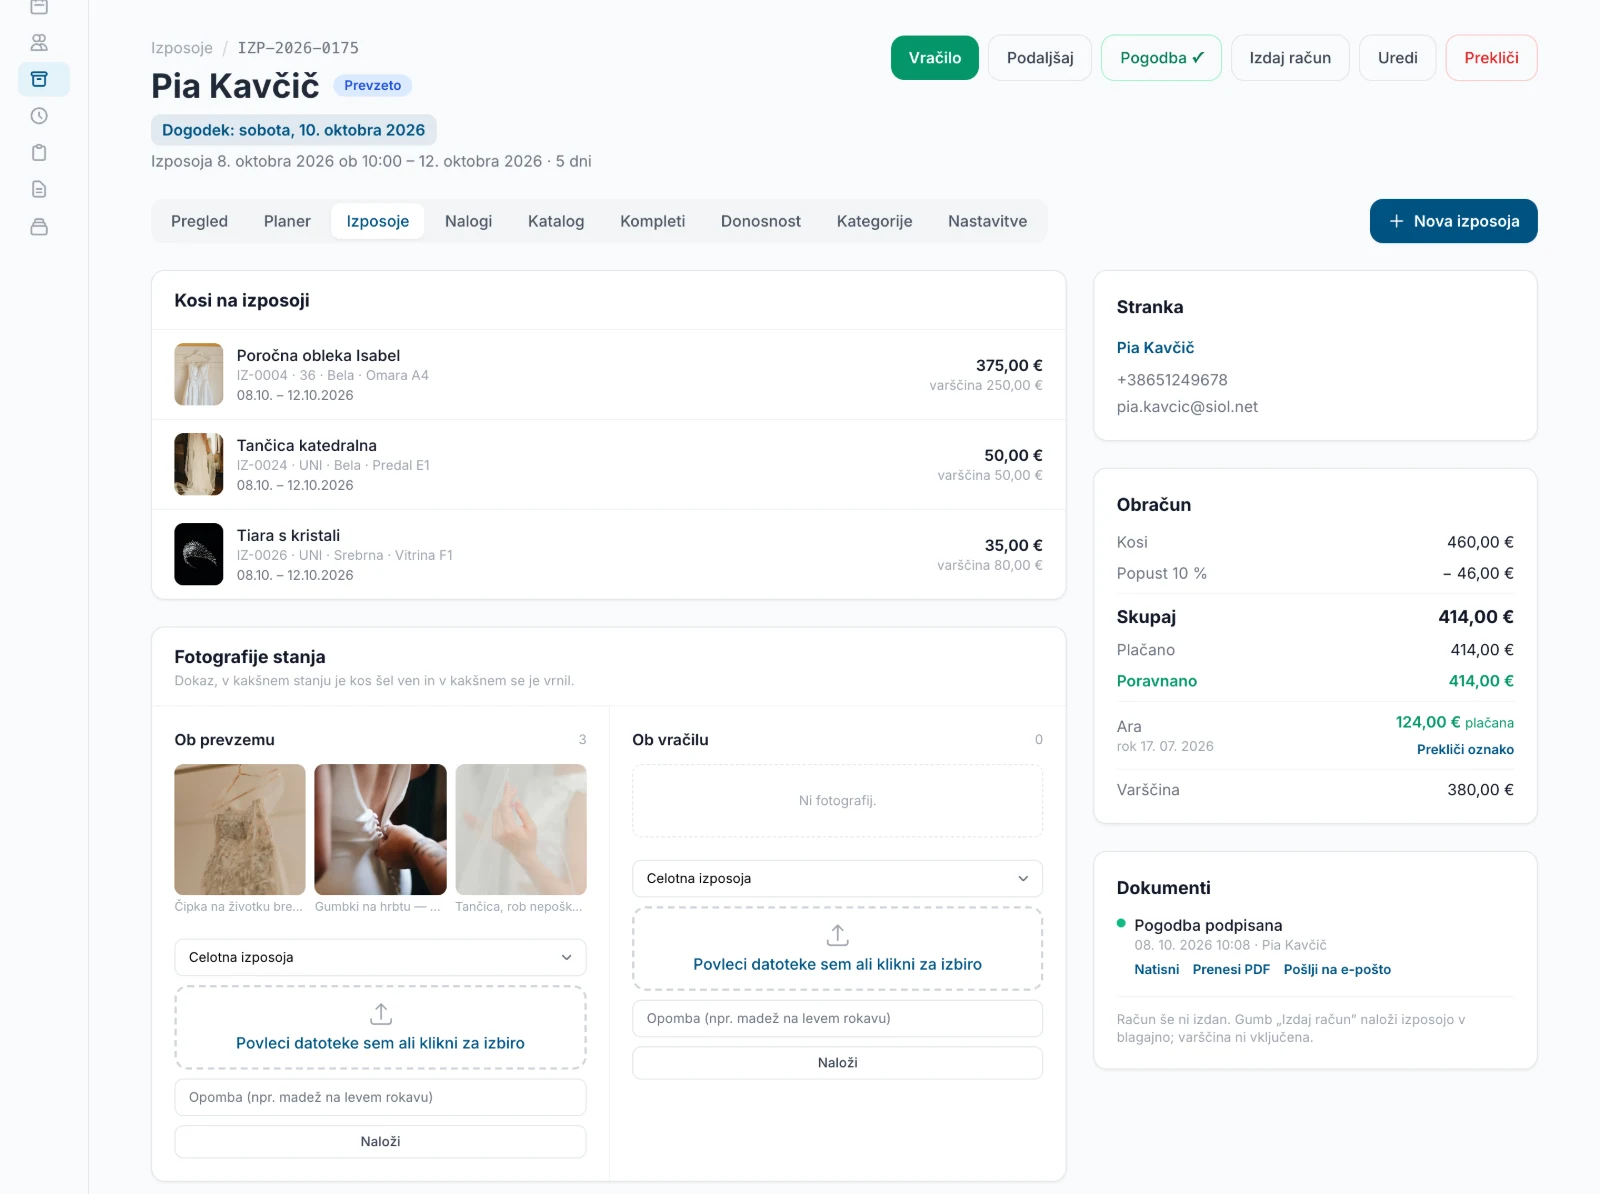1600x1194 pixels.
Task: Open Tiara s kristali item thumbnail
Action: 199,554
